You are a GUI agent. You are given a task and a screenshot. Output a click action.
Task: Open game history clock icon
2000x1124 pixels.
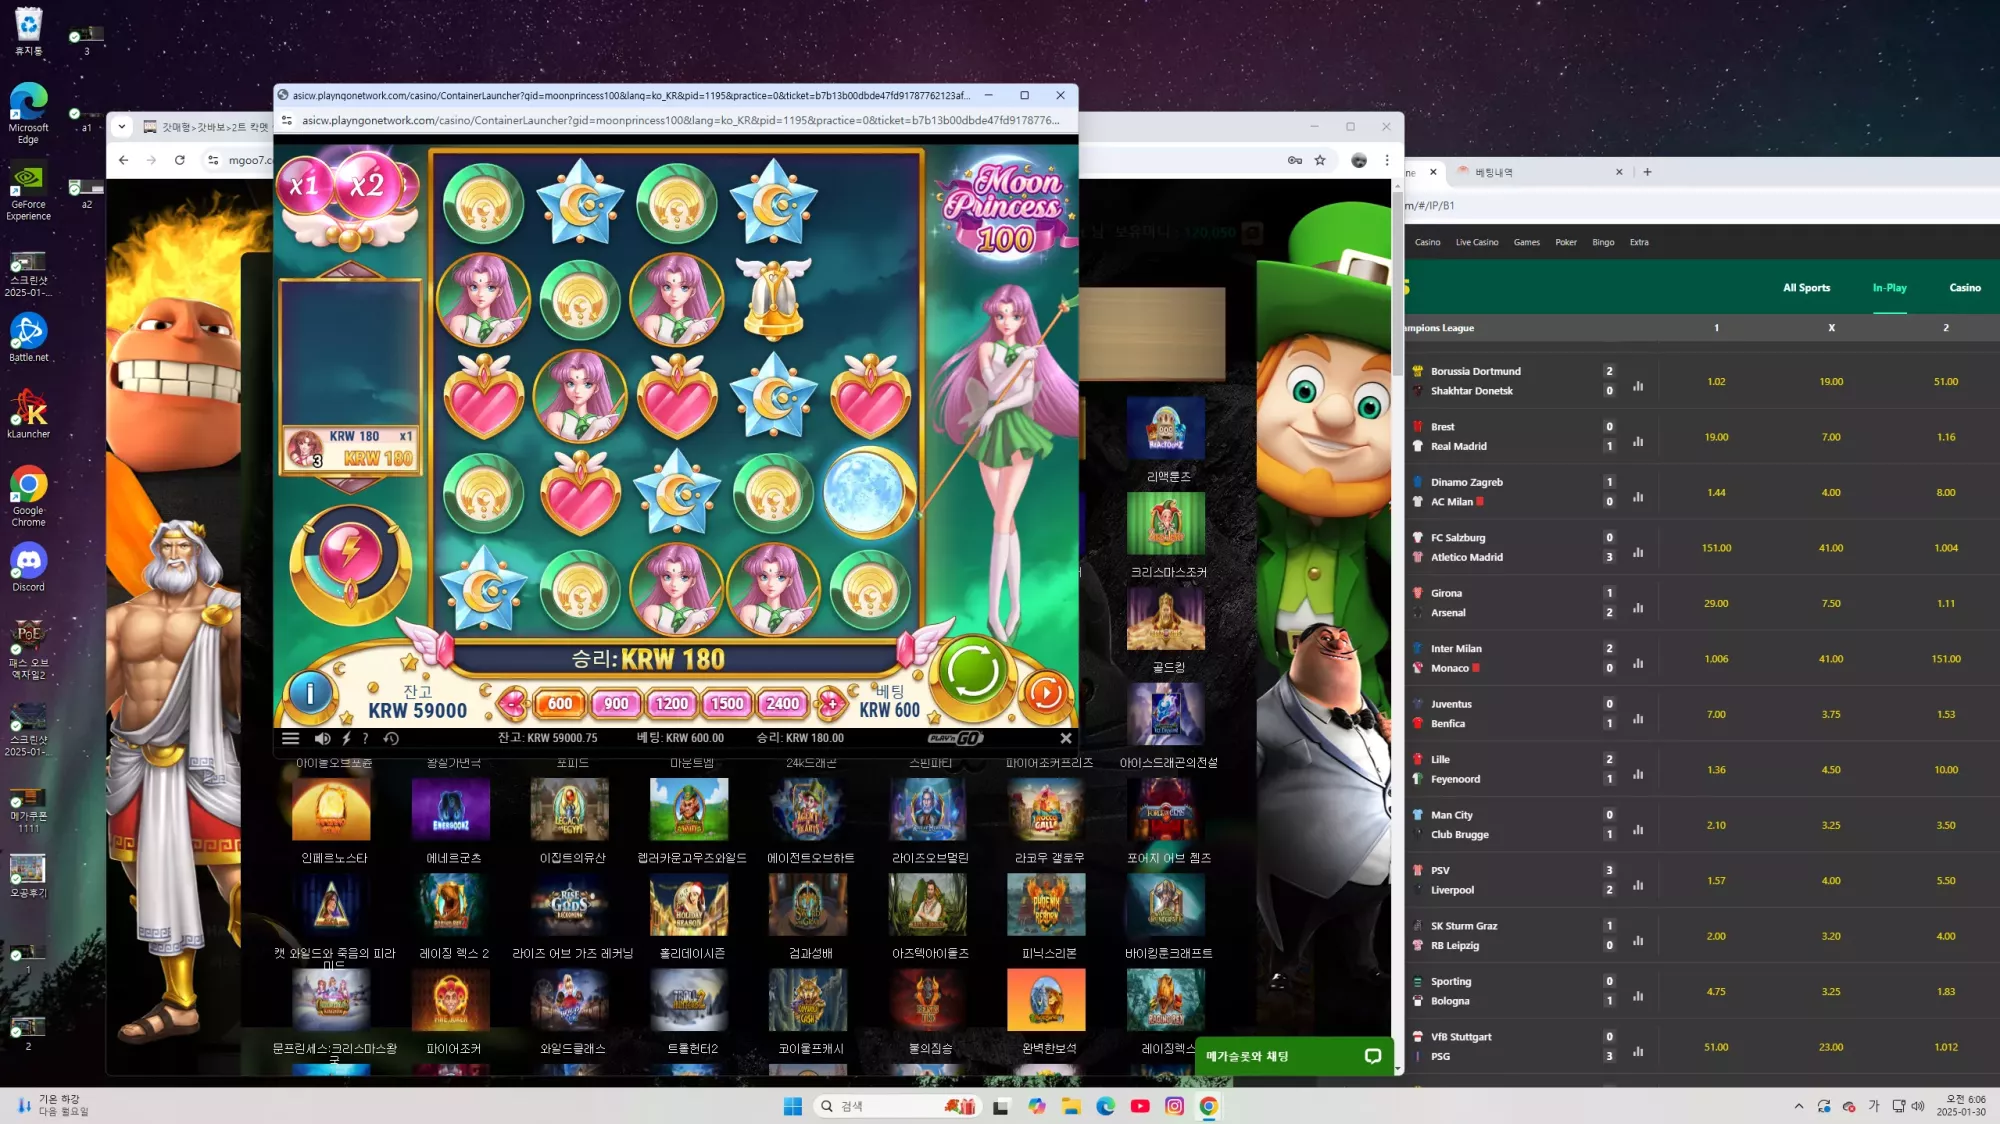click(x=391, y=738)
